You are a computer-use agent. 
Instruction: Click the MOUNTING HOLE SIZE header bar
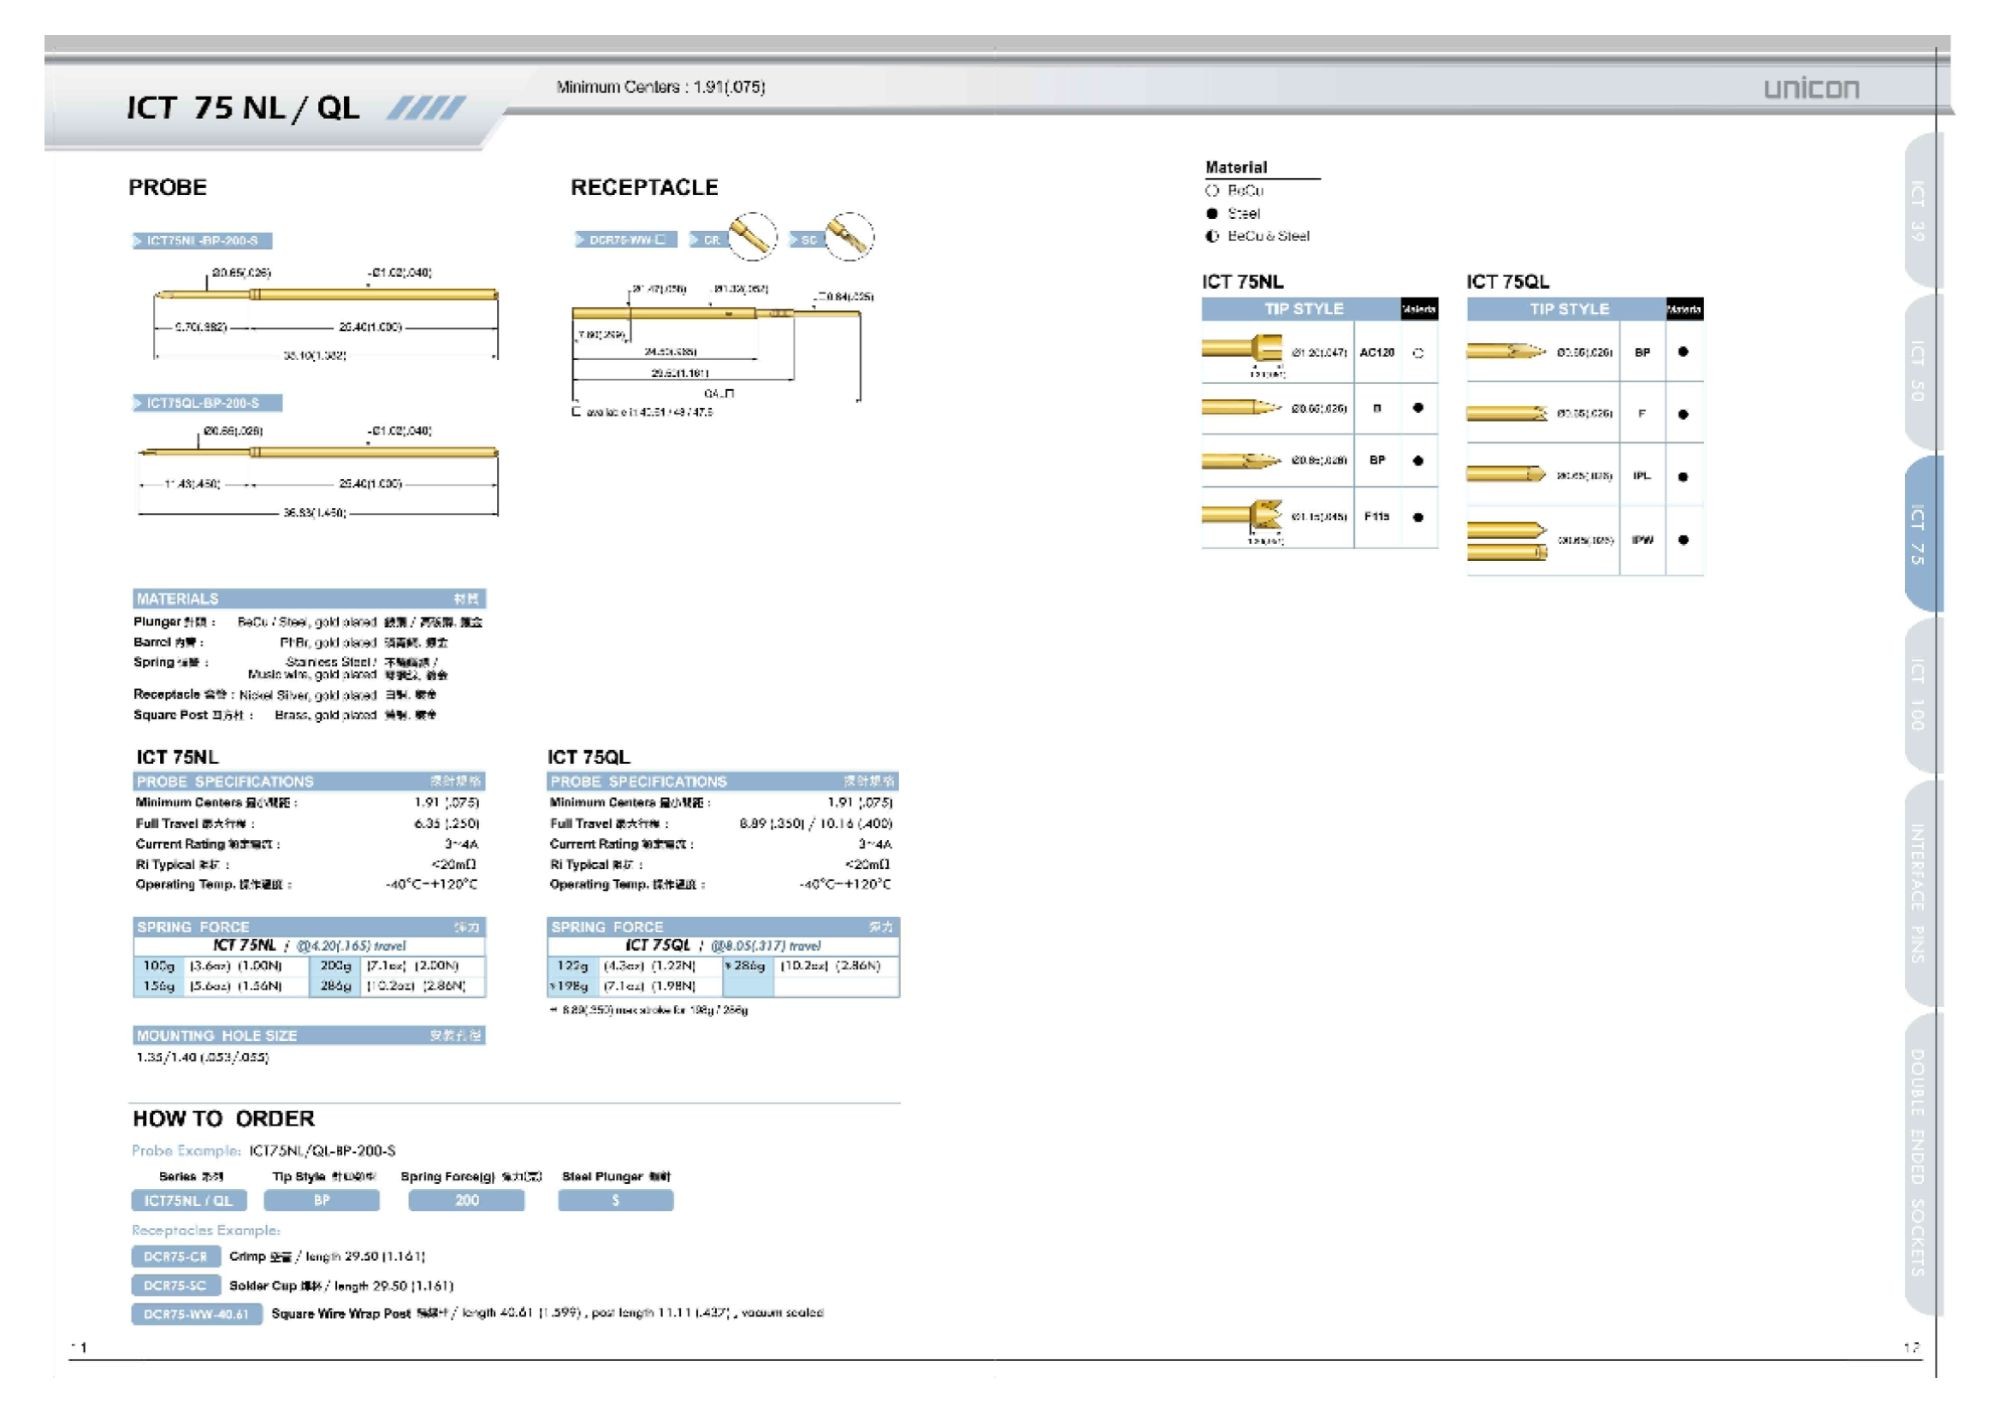[x=308, y=1035]
